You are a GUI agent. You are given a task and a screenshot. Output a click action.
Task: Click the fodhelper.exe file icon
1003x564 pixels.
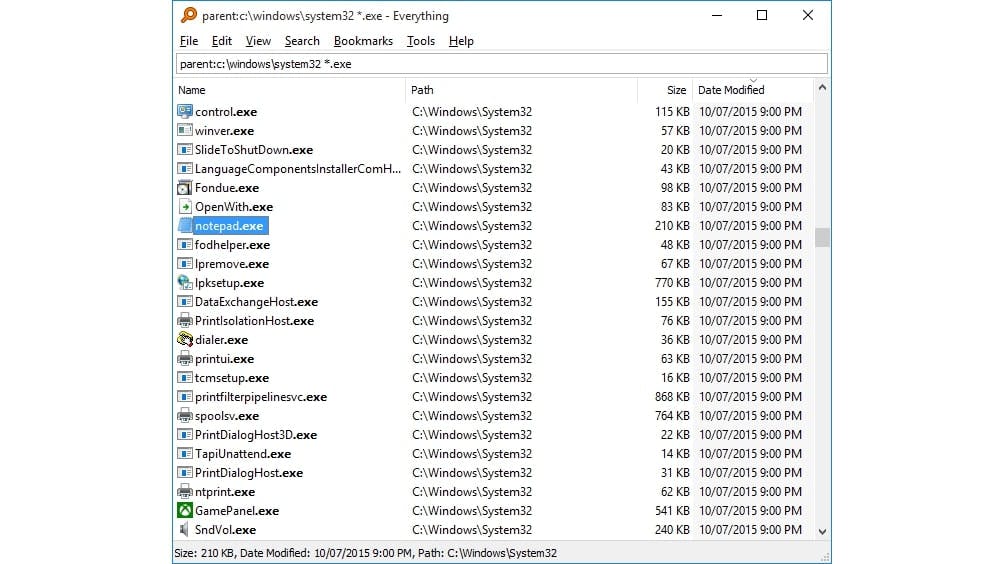tap(185, 245)
